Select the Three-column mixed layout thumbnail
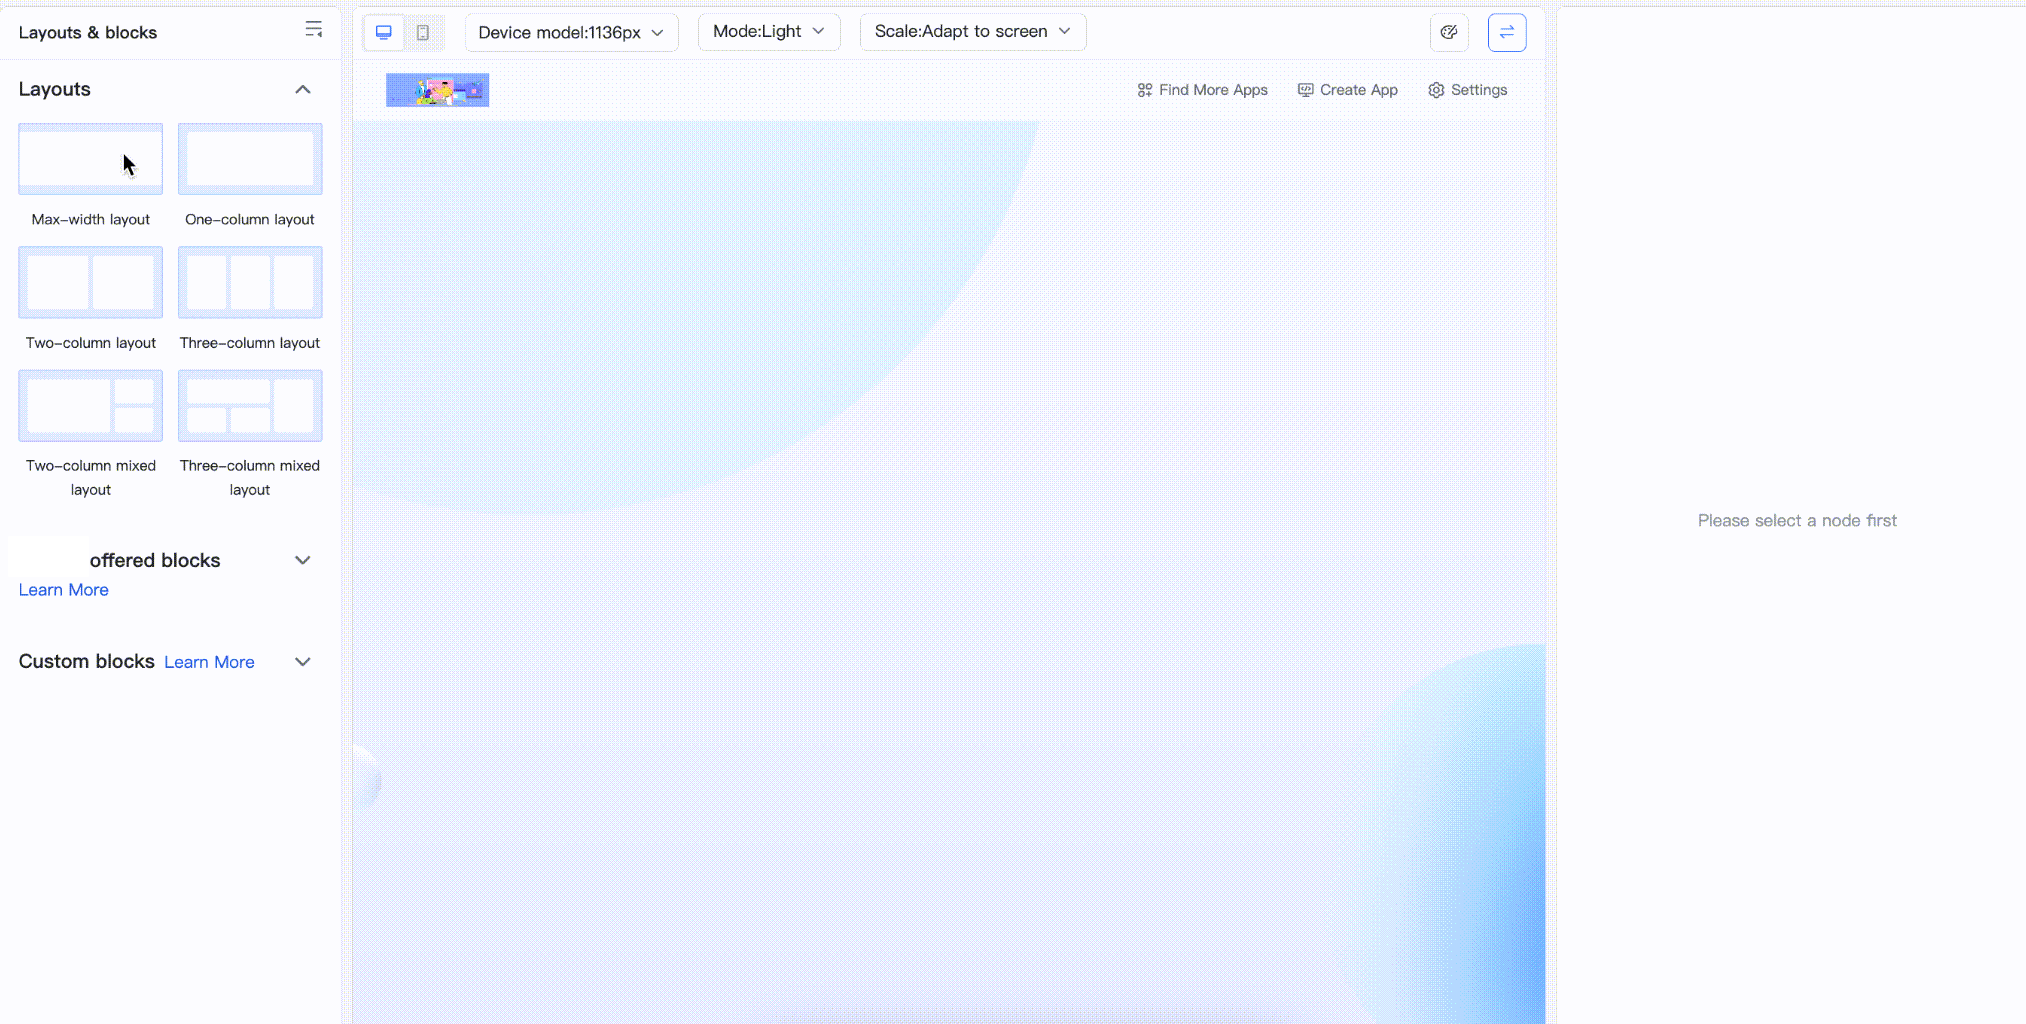Viewport: 2026px width, 1024px height. [250, 405]
